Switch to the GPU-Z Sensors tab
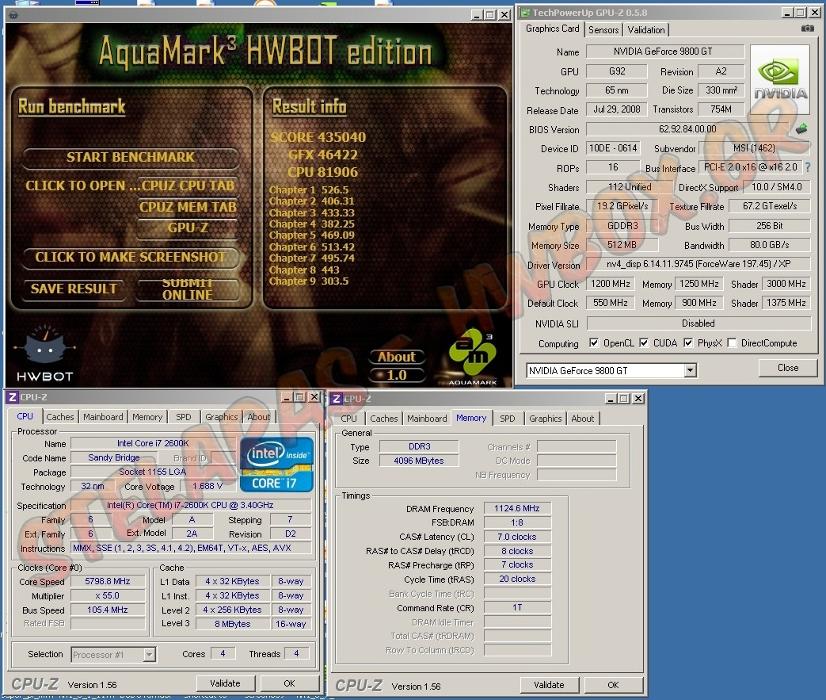The image size is (826, 700). [603, 30]
